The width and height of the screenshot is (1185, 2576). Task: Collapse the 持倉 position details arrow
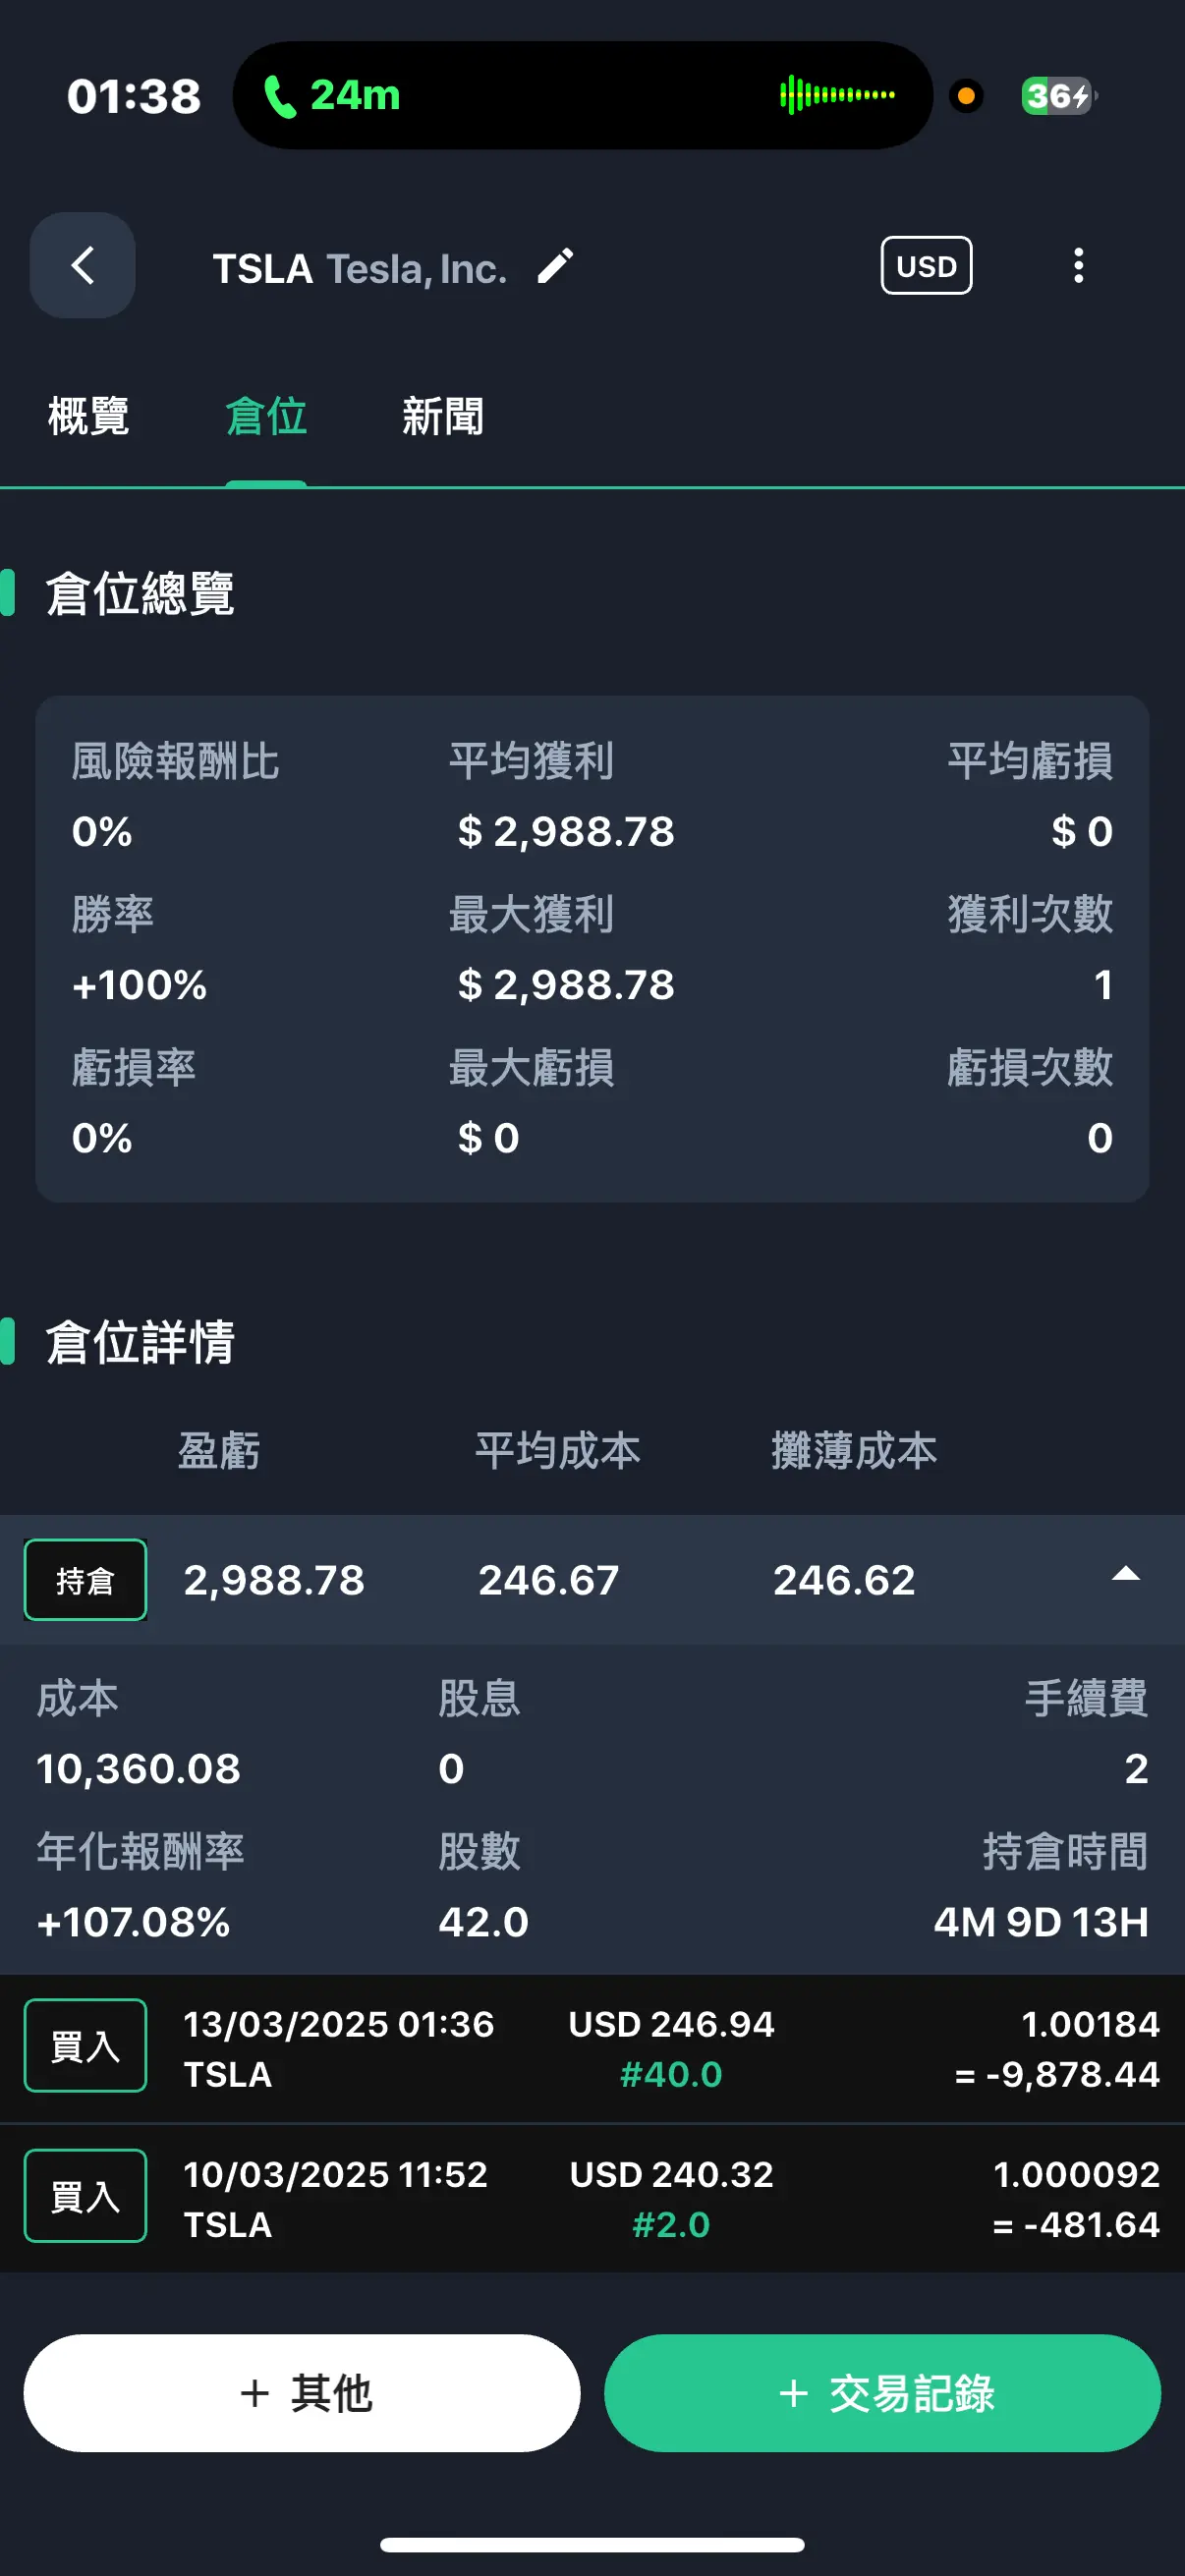click(1125, 1575)
